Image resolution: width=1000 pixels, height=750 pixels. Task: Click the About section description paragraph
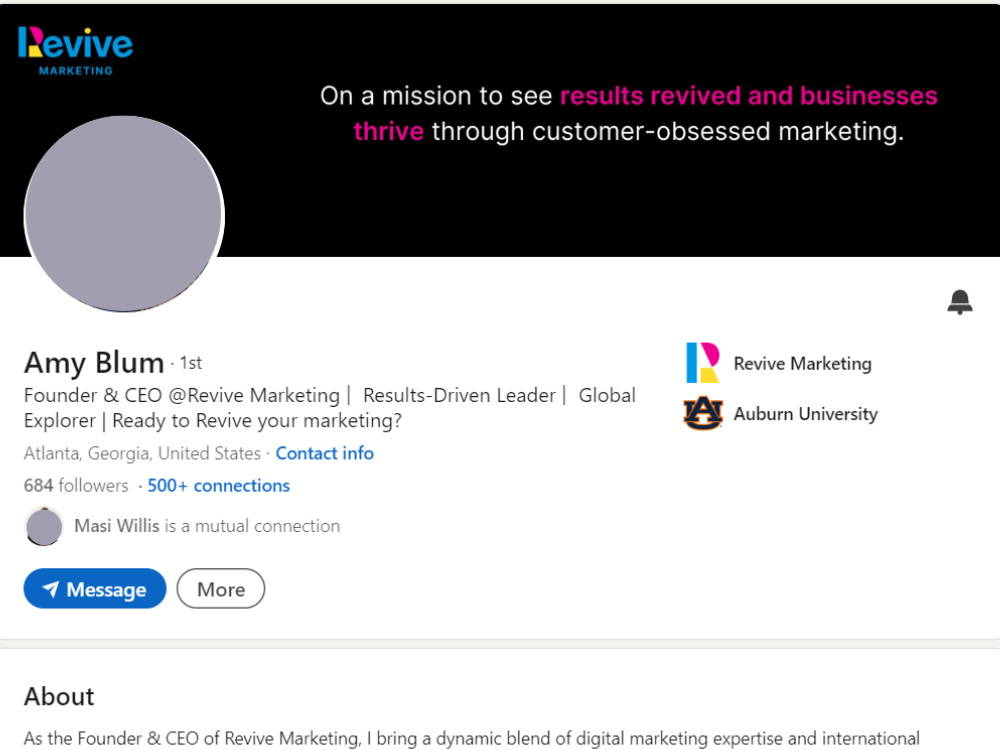[x=472, y=739]
